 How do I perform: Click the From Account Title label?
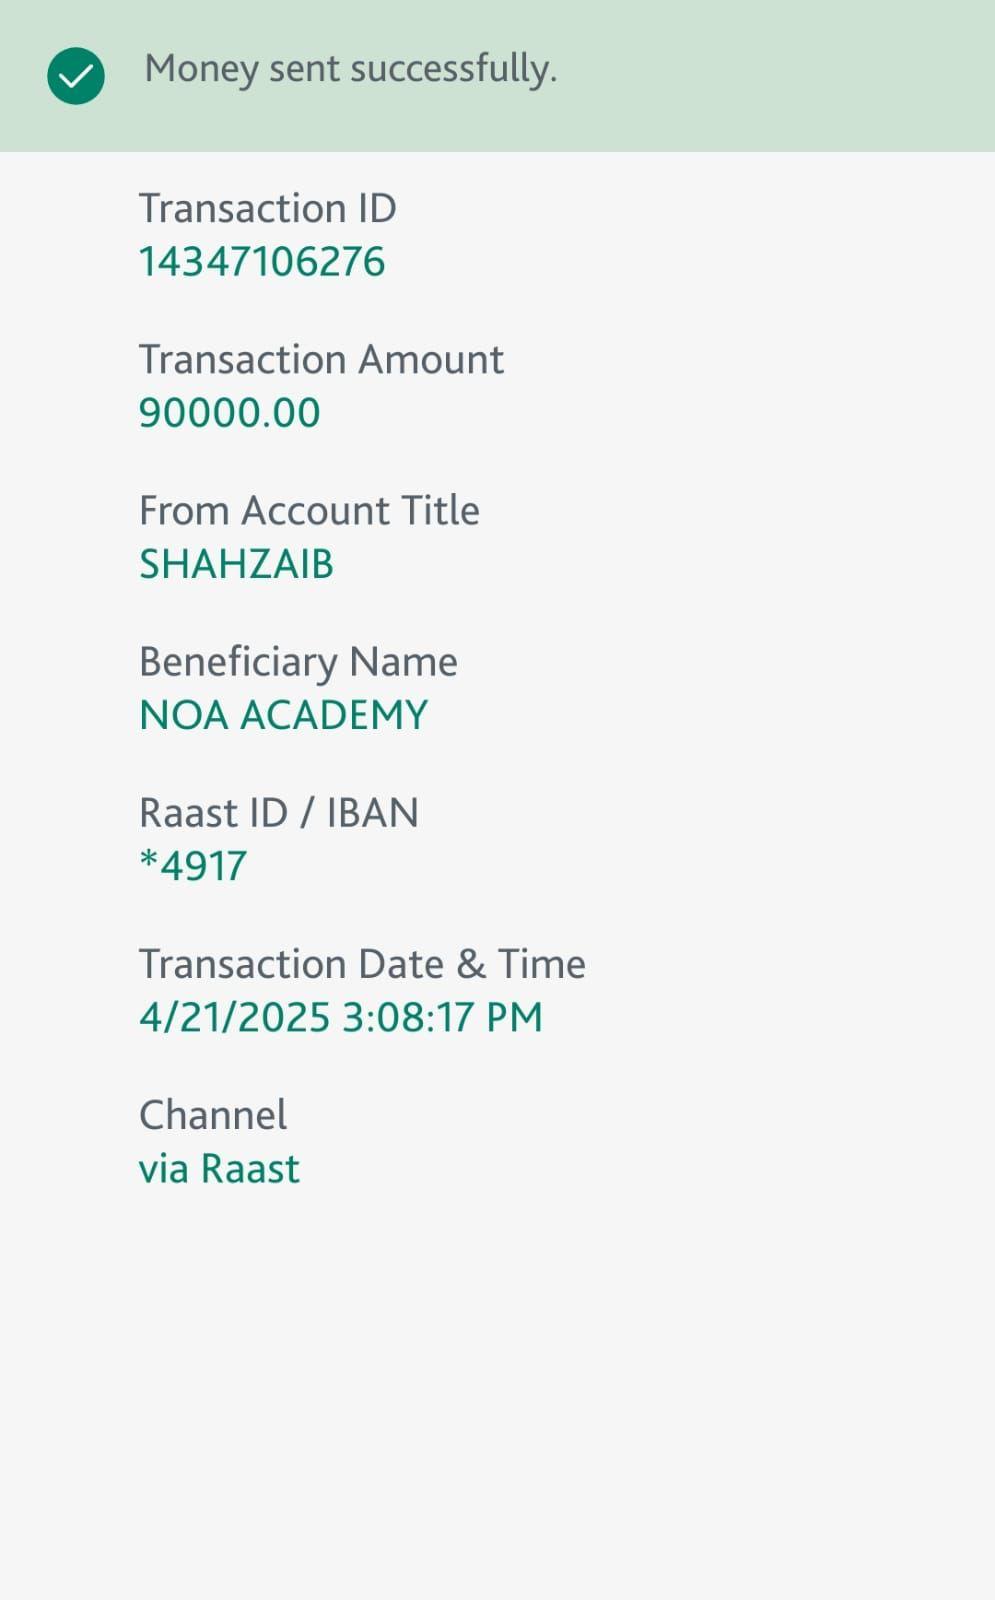coord(308,510)
